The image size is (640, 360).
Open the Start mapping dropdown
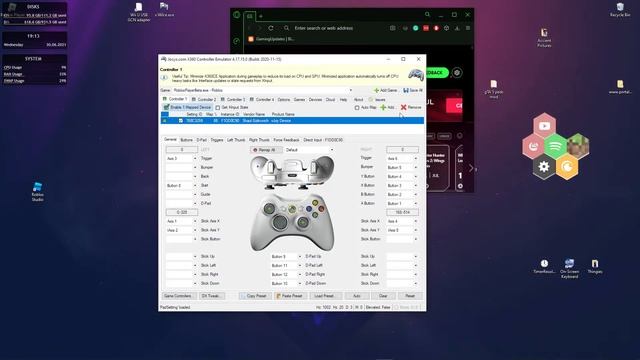tap(195, 185)
